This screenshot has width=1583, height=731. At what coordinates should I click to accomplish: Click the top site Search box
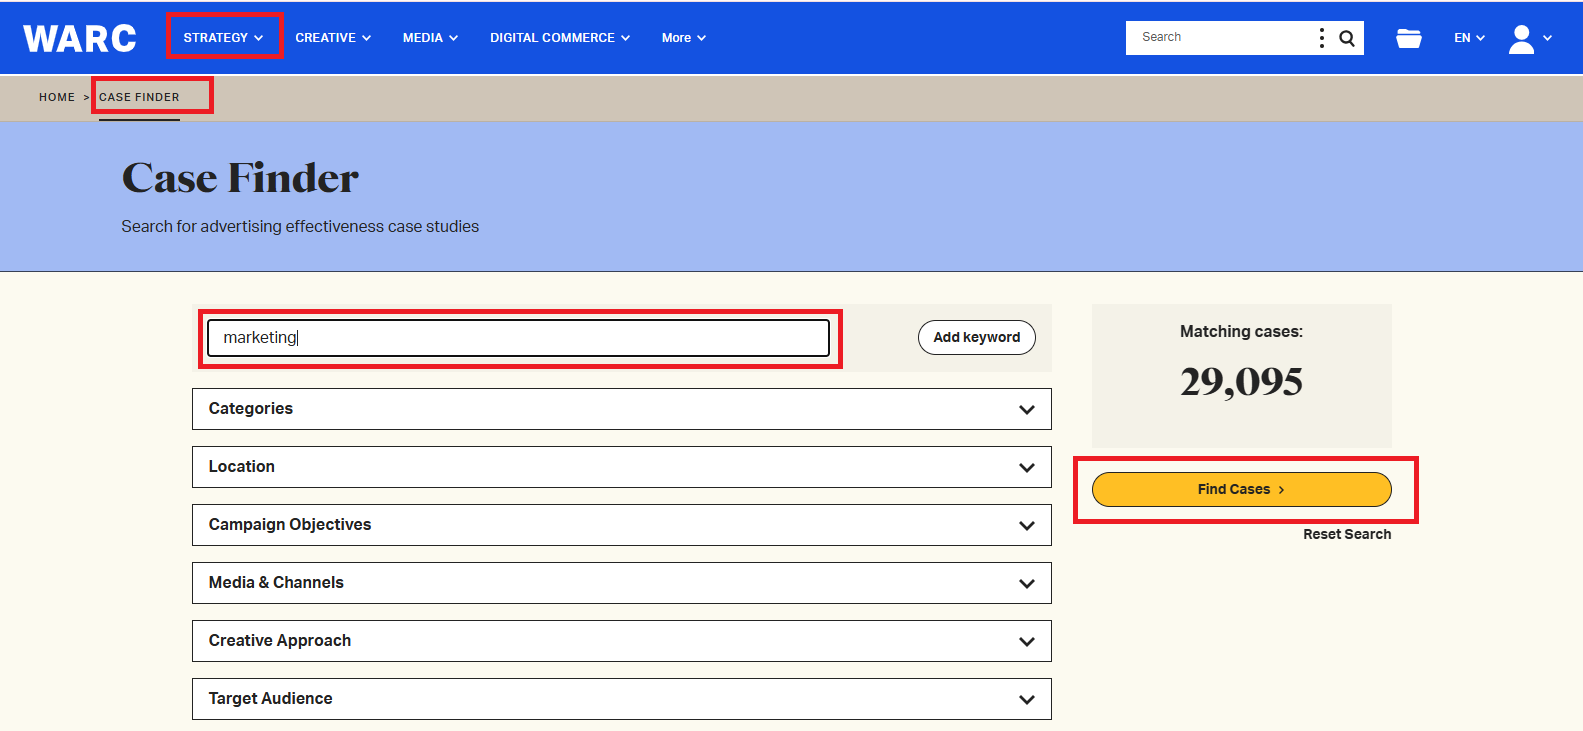tap(1220, 38)
